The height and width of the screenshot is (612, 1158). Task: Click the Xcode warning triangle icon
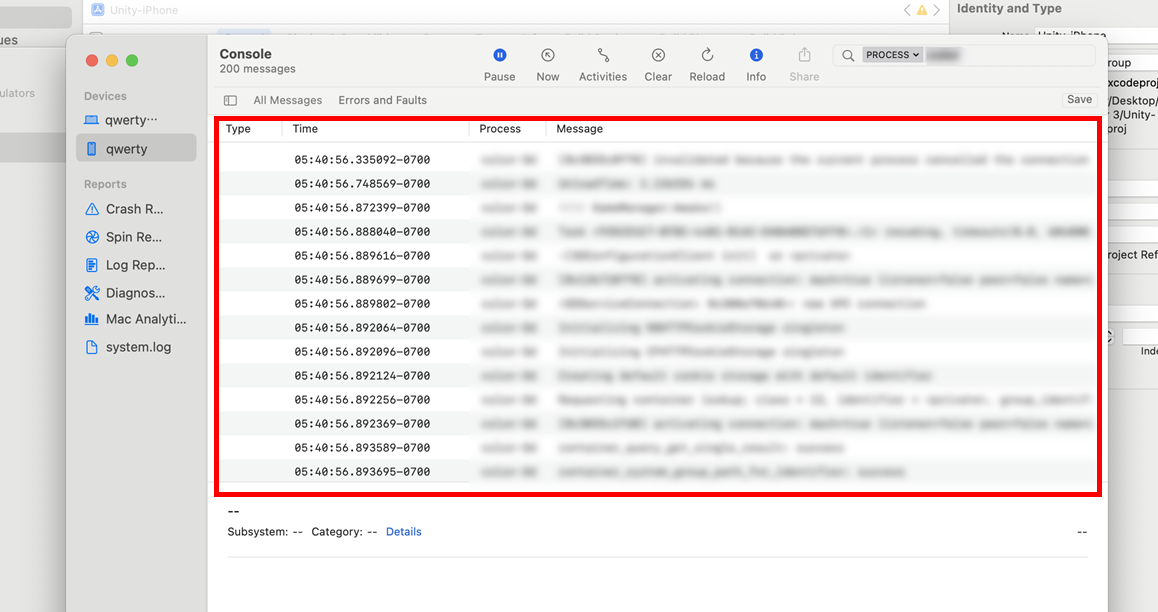pos(922,10)
